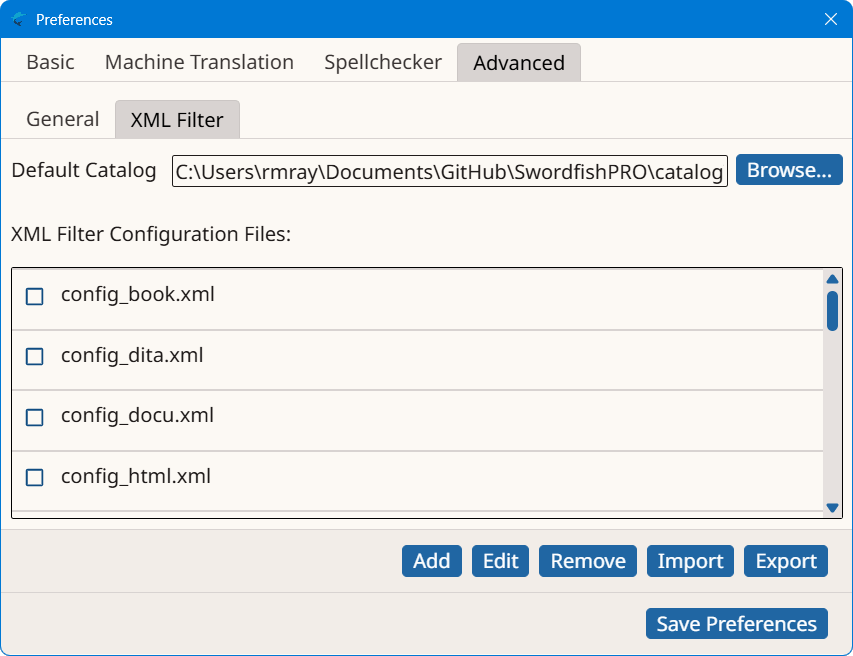Toggle the config_html.xml checkbox

(x=35, y=478)
